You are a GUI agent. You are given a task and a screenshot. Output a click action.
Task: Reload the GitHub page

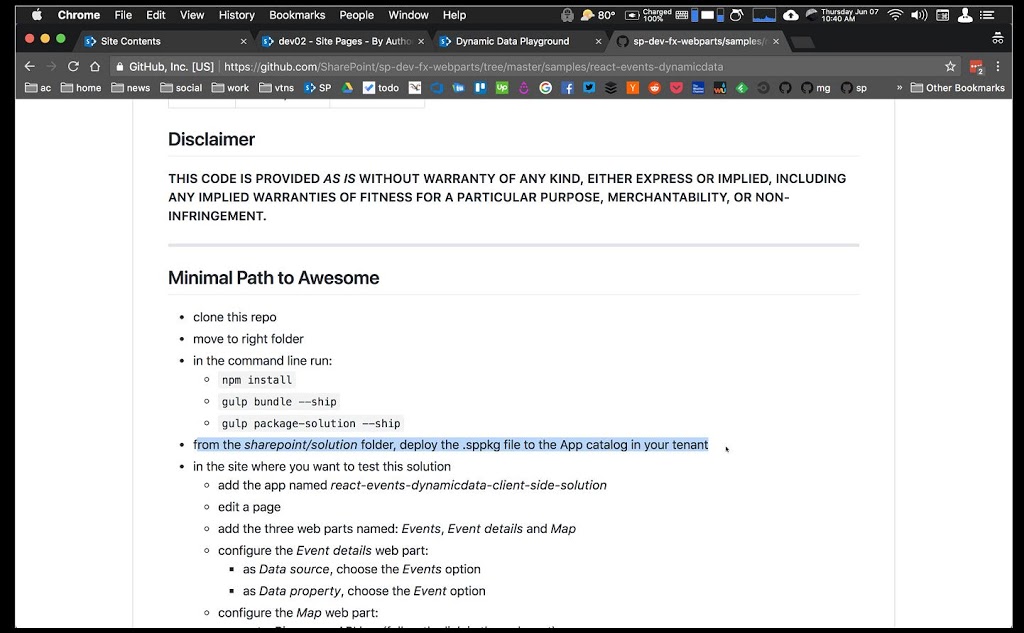click(73, 66)
